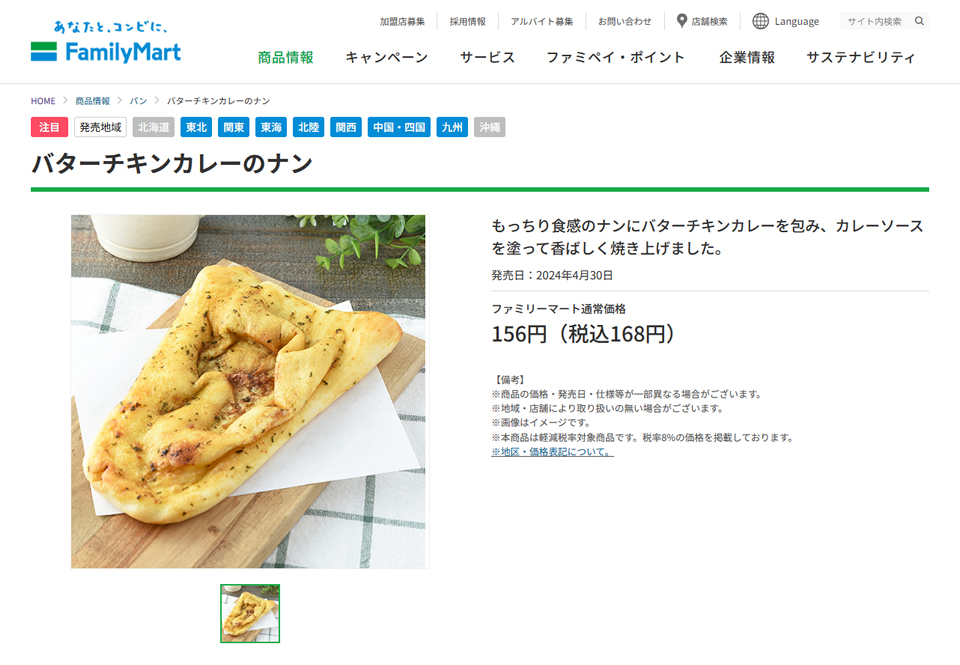Go to HOME breadcrumb
The image size is (960, 665).
[43, 101]
